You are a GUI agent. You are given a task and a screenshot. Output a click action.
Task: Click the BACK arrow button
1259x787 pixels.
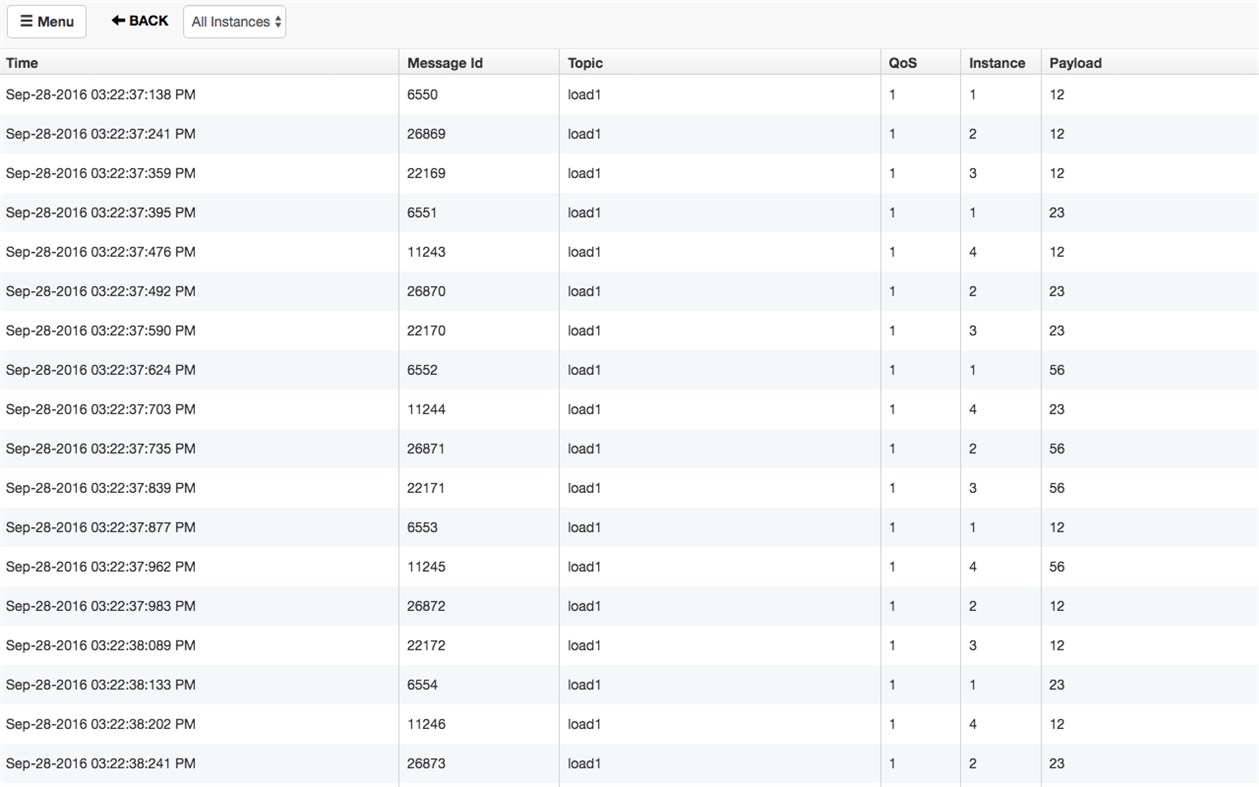tap(140, 20)
